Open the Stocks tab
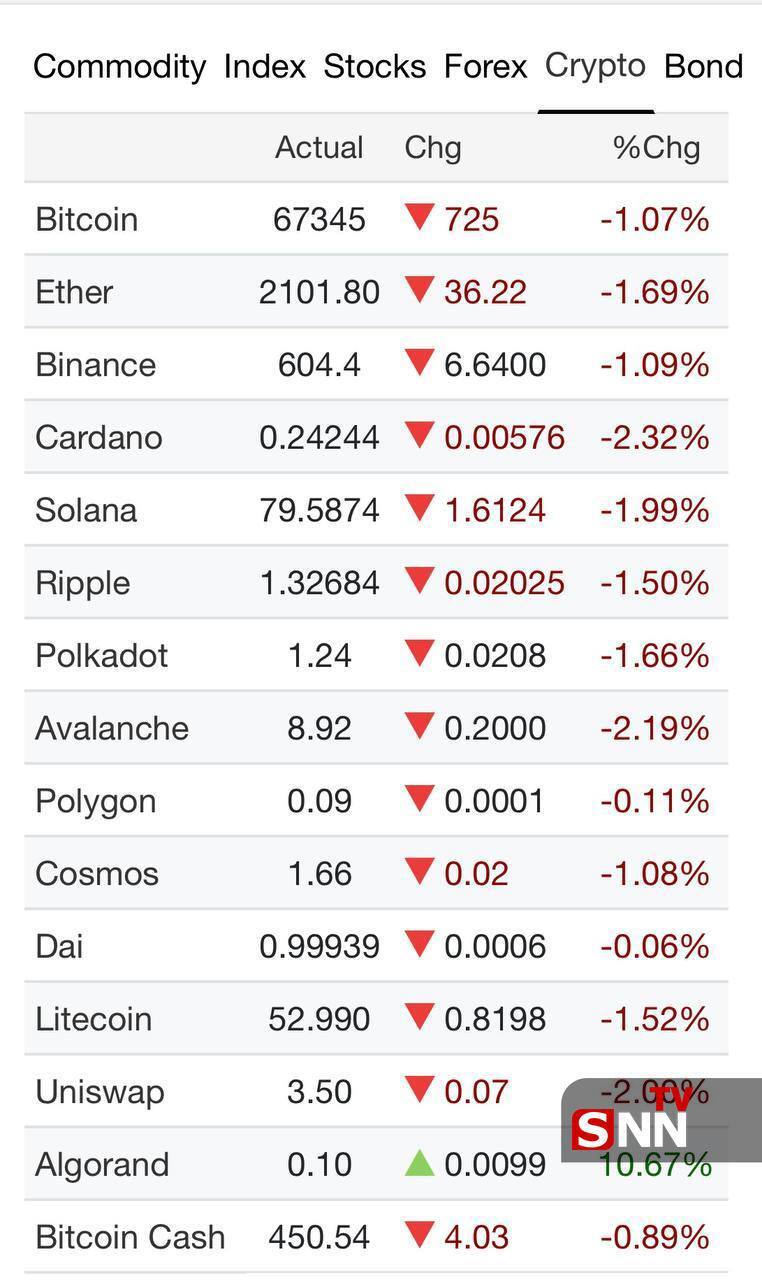 click(x=374, y=67)
